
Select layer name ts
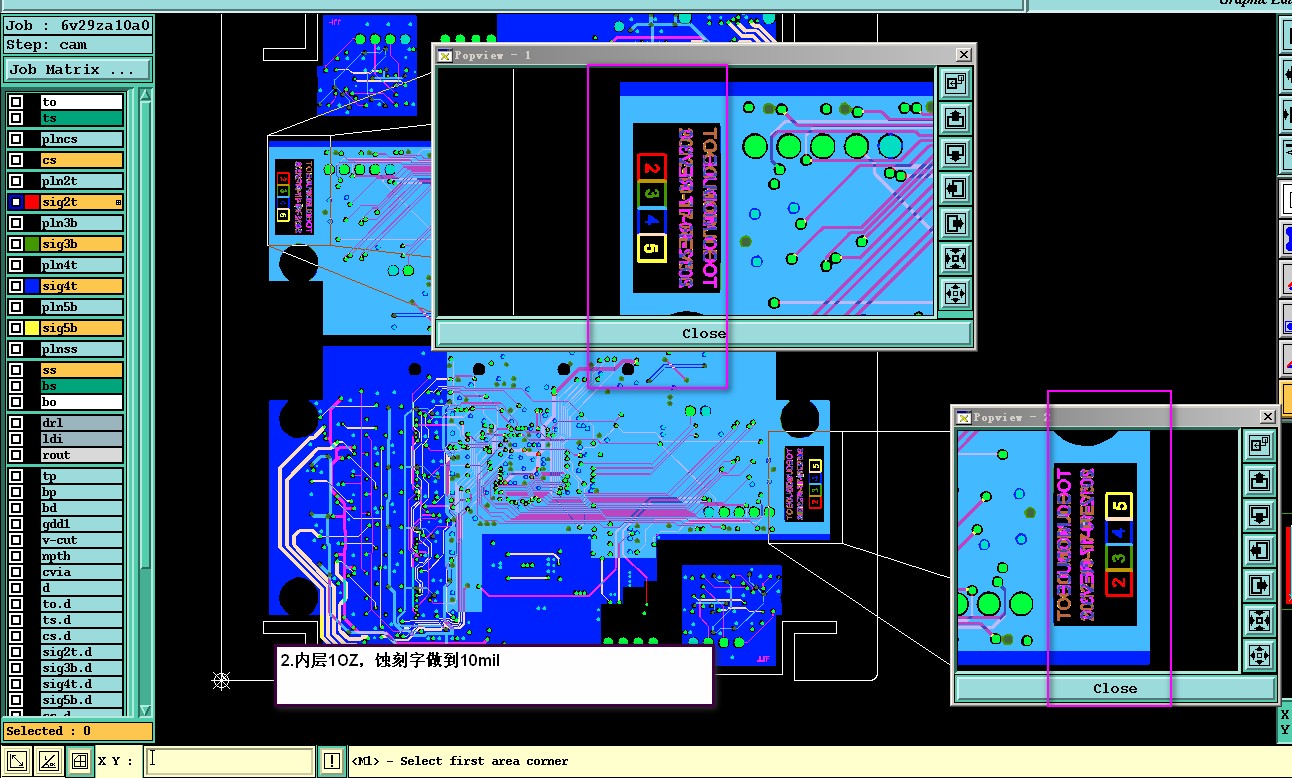(x=81, y=118)
